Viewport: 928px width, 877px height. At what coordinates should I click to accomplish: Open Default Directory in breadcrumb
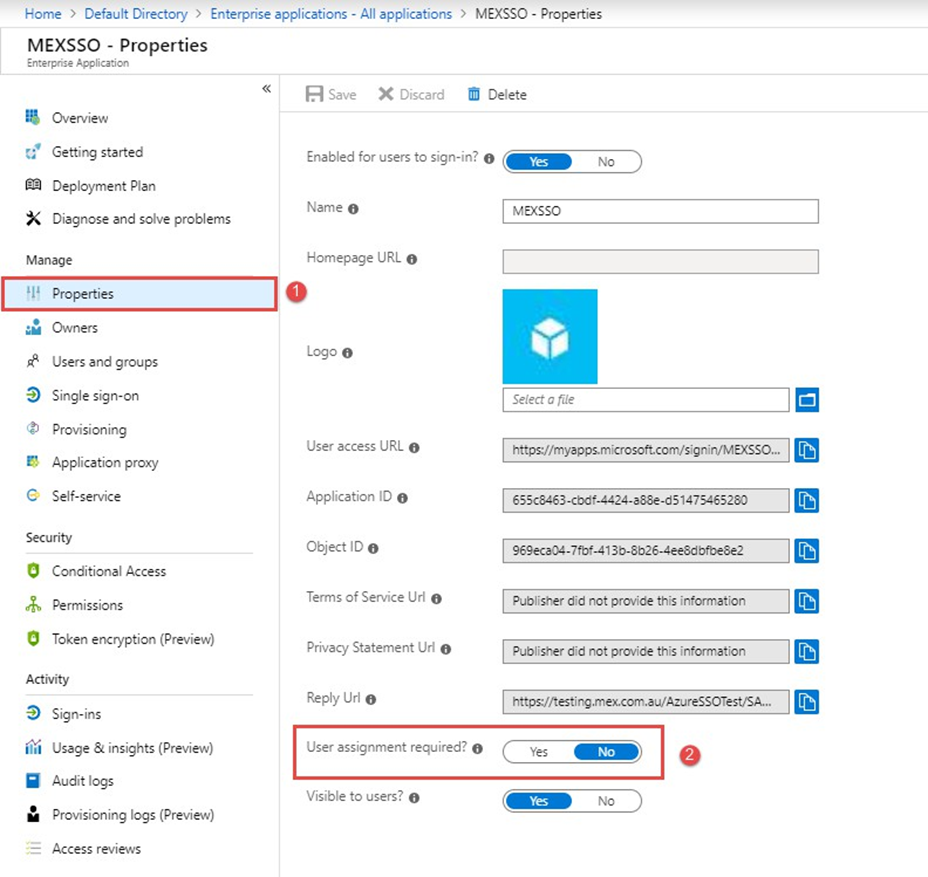(x=136, y=14)
